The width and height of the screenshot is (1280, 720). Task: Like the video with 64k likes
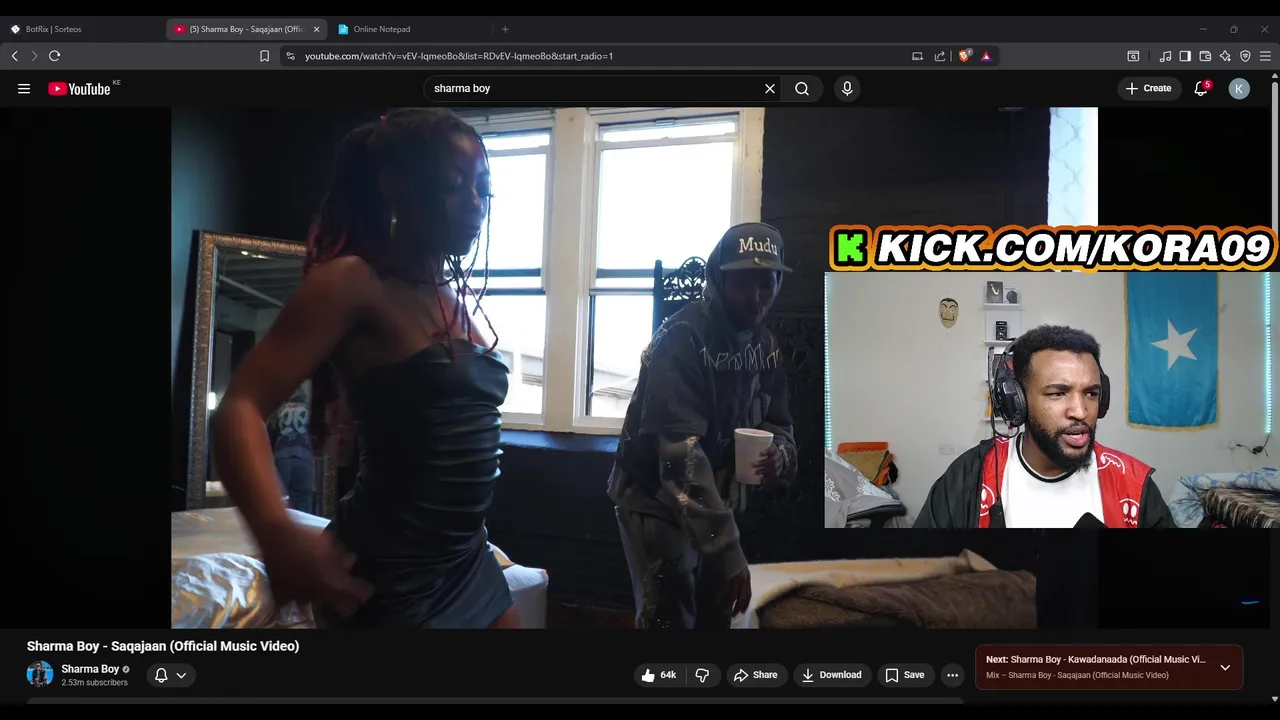pos(659,675)
